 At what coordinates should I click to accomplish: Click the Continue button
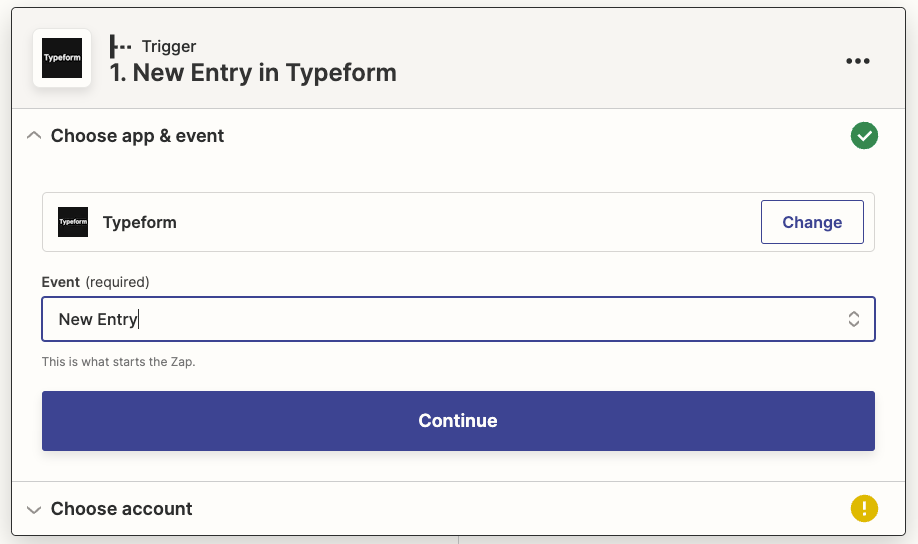coord(458,421)
